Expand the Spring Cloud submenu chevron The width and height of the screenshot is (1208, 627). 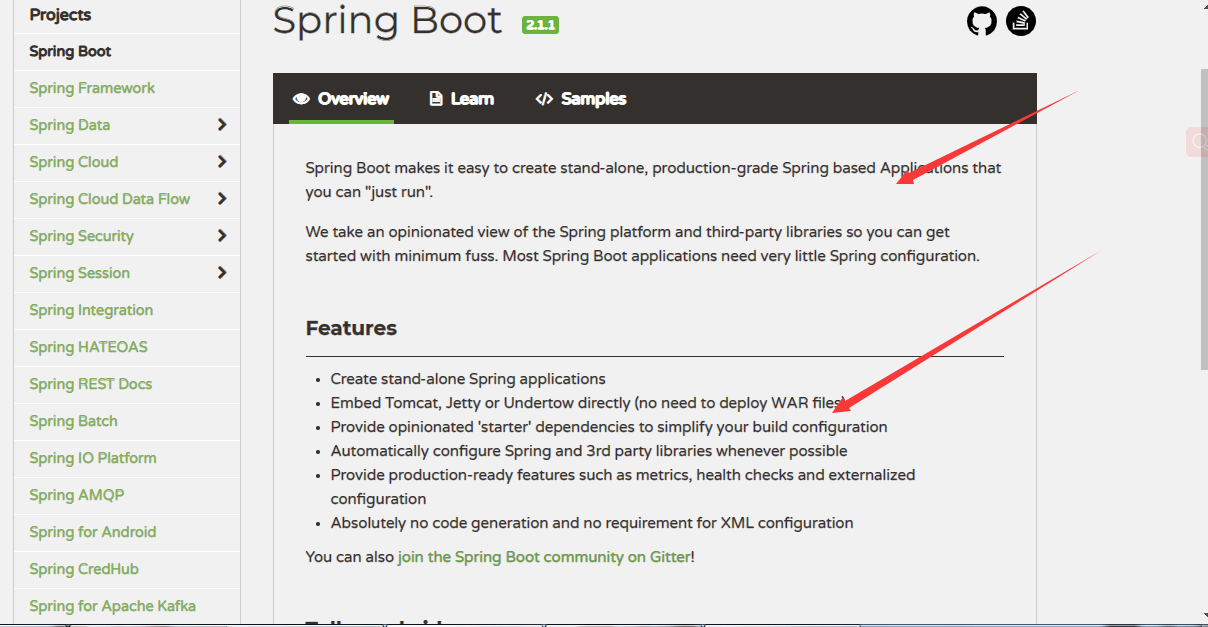click(222, 162)
